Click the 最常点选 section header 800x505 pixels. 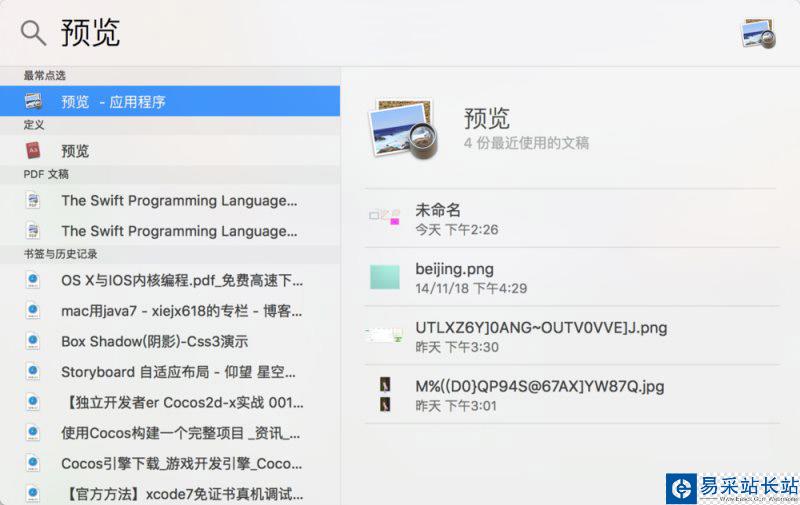tap(44, 75)
